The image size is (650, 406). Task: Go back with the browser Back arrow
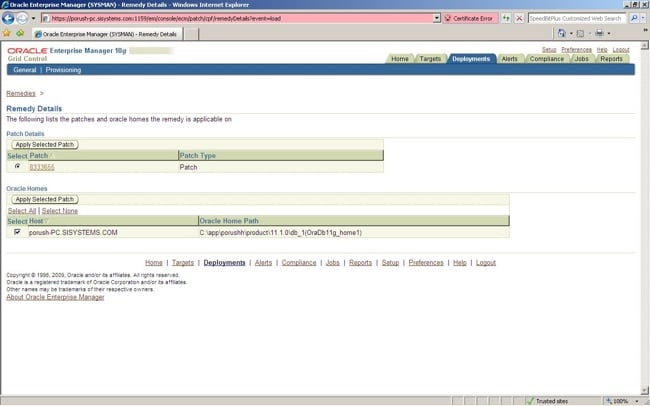click(x=8, y=18)
